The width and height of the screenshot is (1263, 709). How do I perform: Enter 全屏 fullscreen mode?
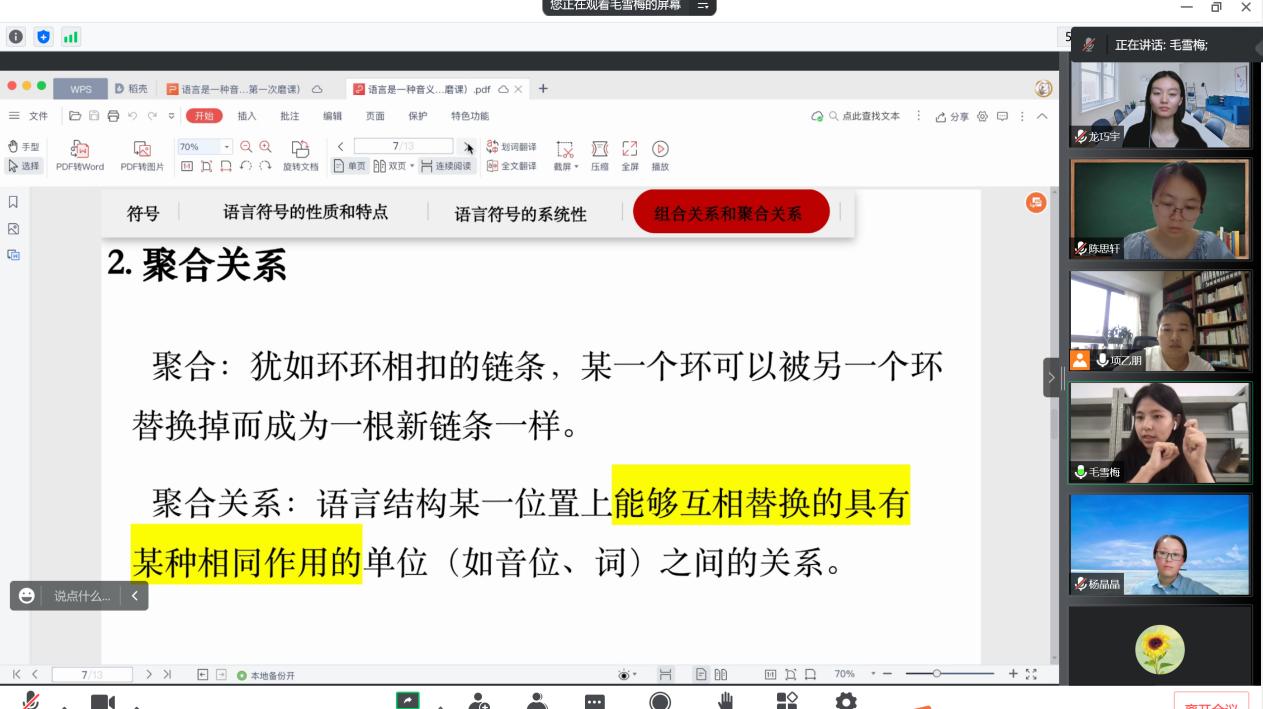click(629, 149)
